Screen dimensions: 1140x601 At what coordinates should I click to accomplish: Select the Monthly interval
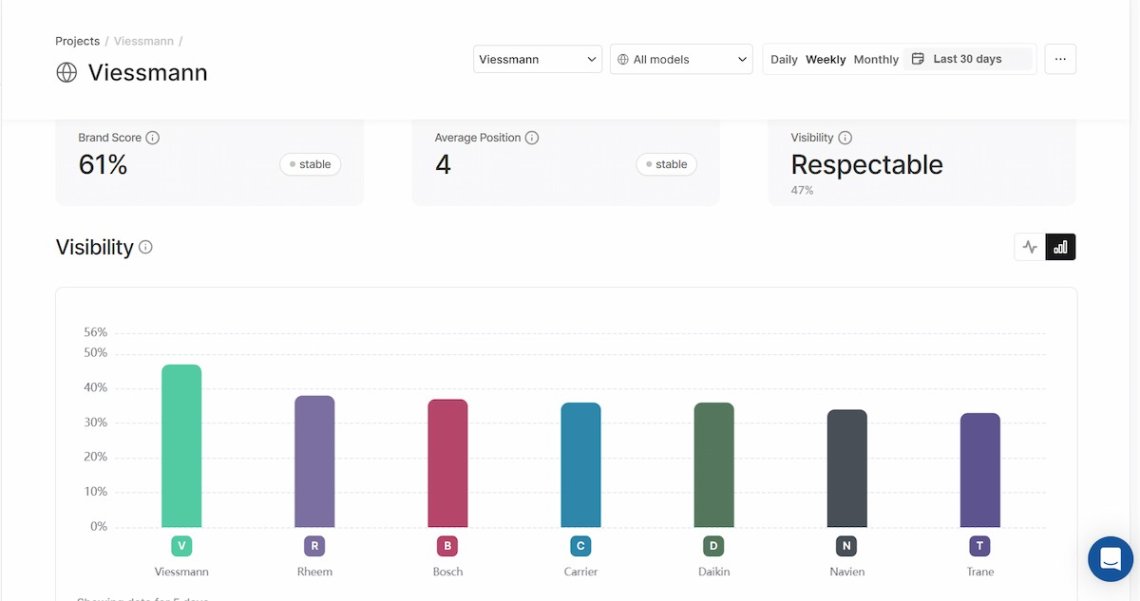click(x=876, y=60)
